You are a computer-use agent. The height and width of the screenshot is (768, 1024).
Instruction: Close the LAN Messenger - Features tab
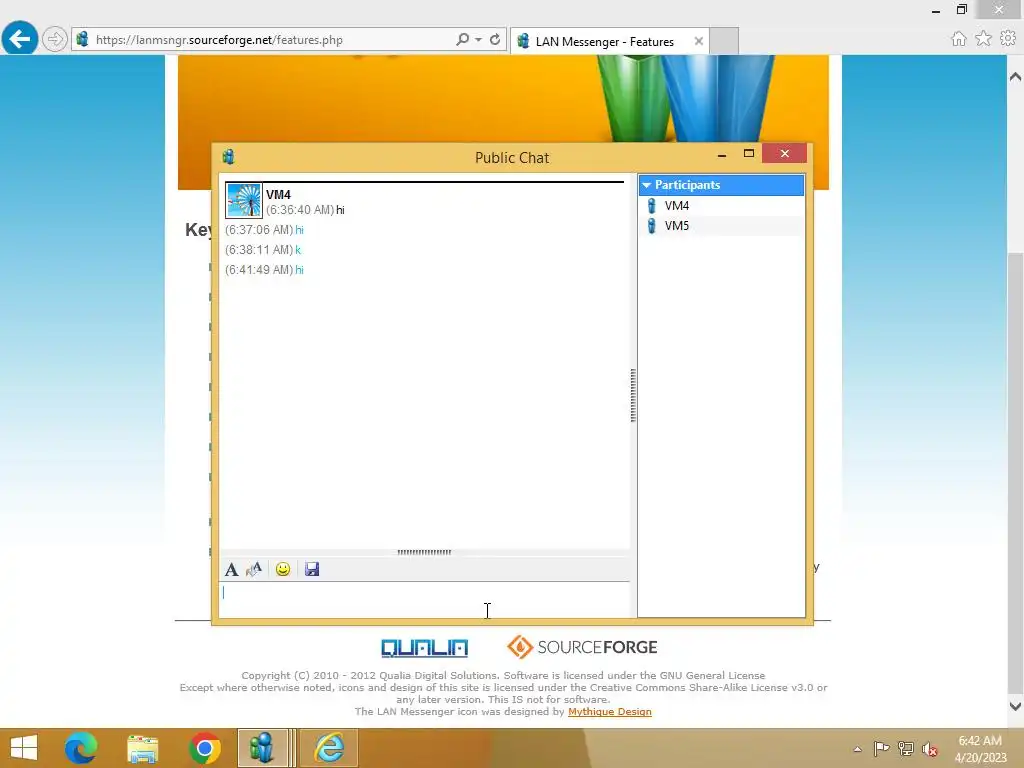pyautogui.click(x=698, y=41)
